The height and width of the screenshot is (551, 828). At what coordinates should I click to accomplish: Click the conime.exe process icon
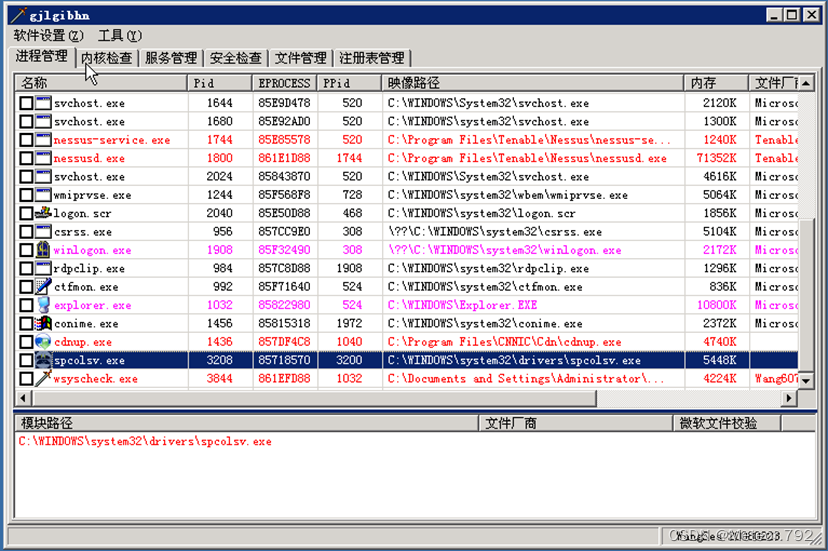click(x=43, y=323)
